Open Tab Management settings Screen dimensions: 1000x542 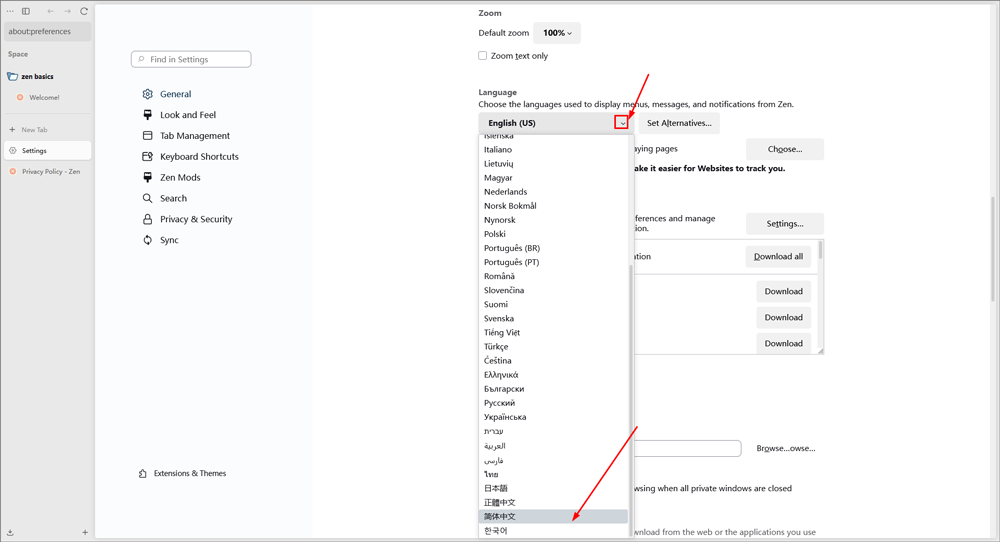[194, 136]
